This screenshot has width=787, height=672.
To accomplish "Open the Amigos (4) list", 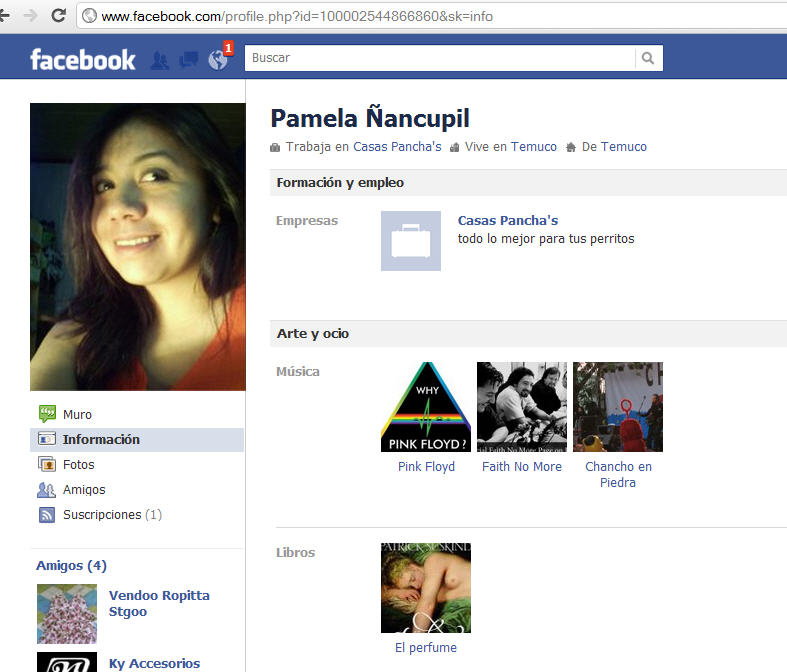I will [71, 566].
